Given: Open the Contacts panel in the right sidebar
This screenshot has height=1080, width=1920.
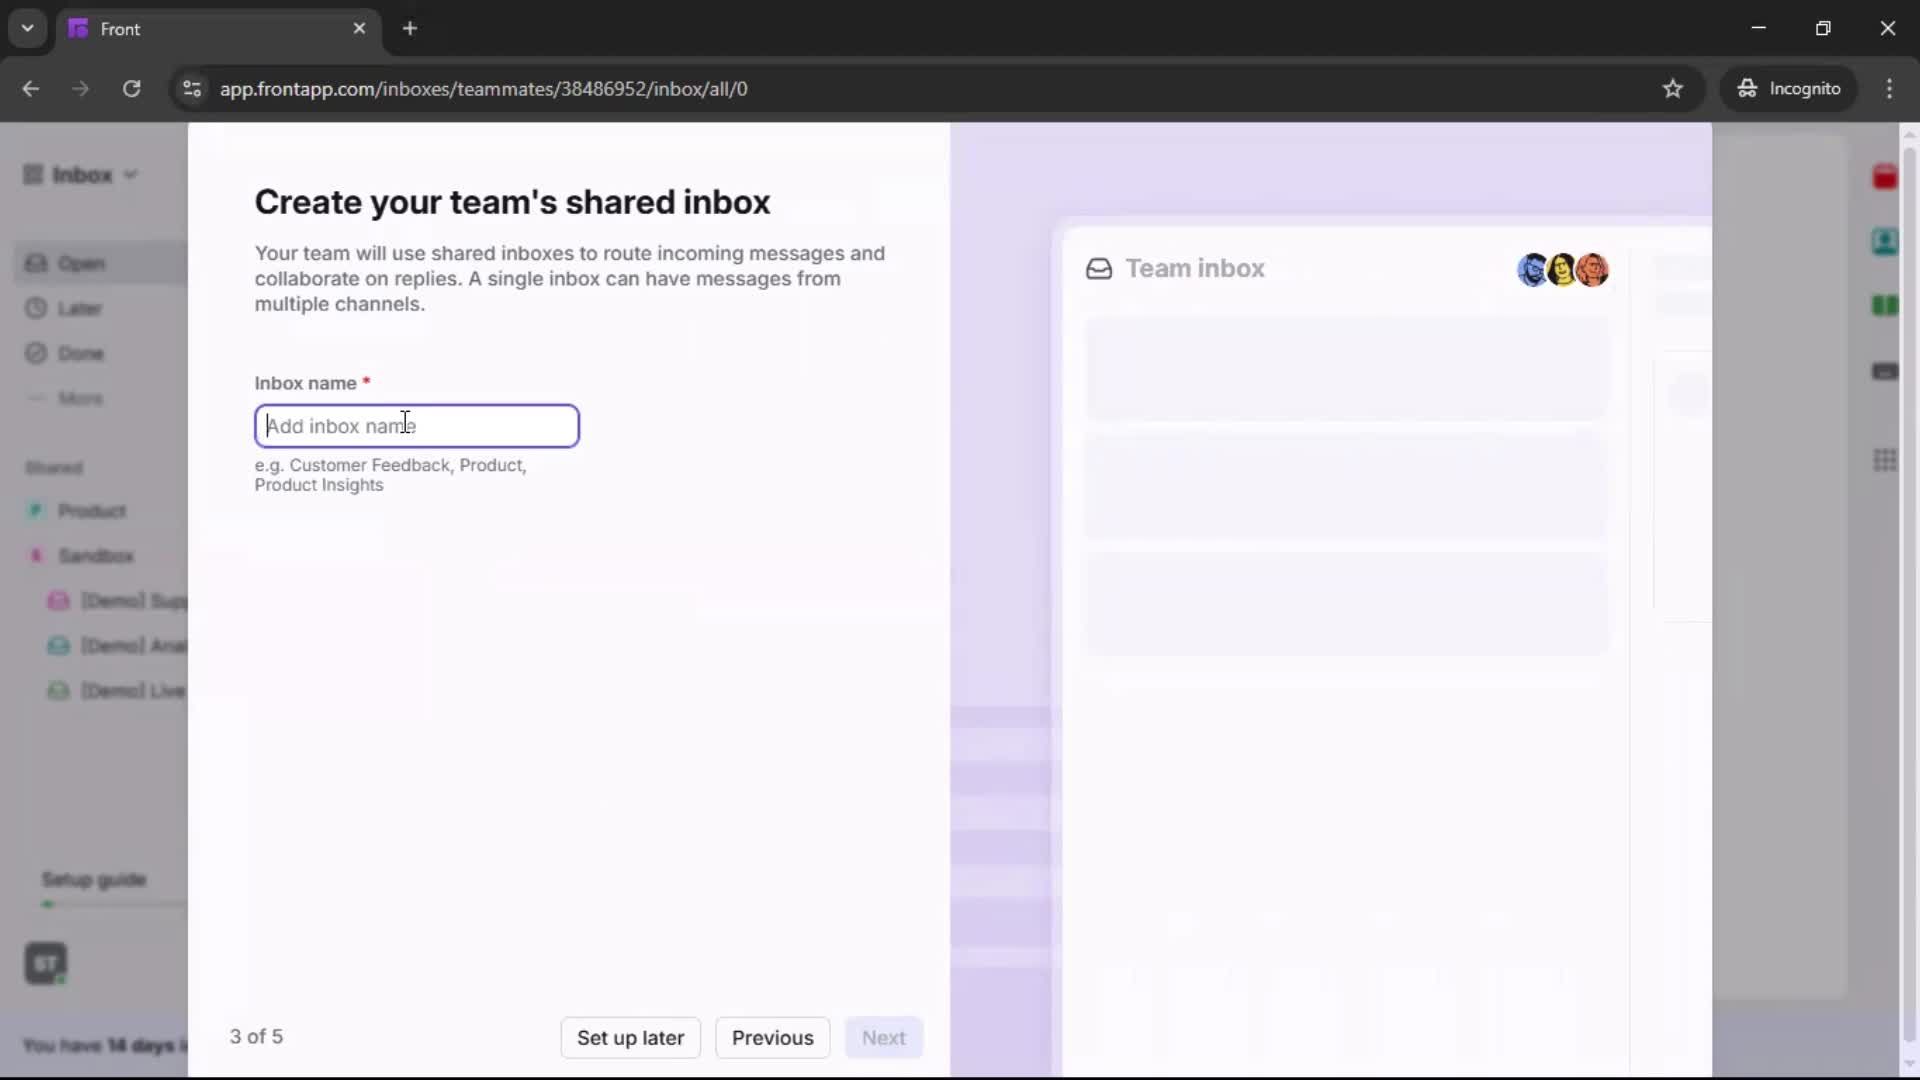Looking at the screenshot, I should (1885, 242).
